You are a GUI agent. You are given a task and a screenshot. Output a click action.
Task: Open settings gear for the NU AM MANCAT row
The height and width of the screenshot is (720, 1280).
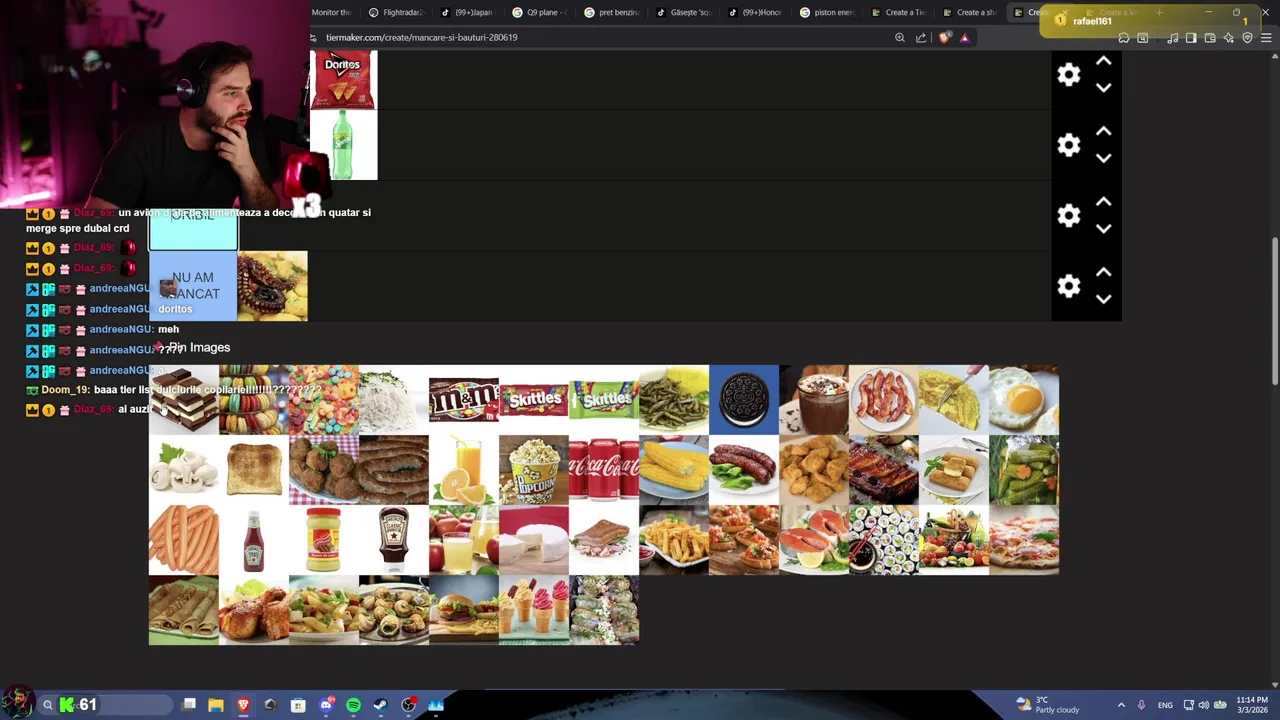[1069, 286]
